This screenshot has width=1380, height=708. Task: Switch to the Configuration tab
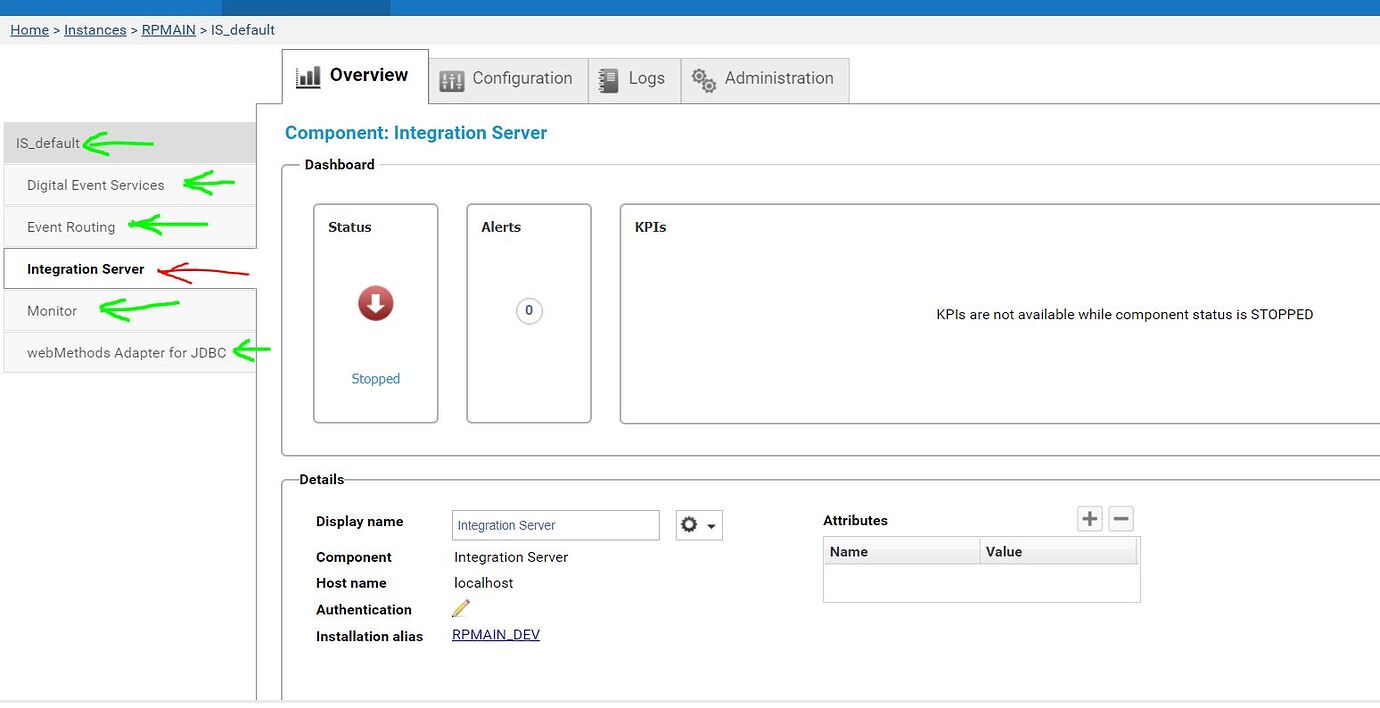point(507,80)
